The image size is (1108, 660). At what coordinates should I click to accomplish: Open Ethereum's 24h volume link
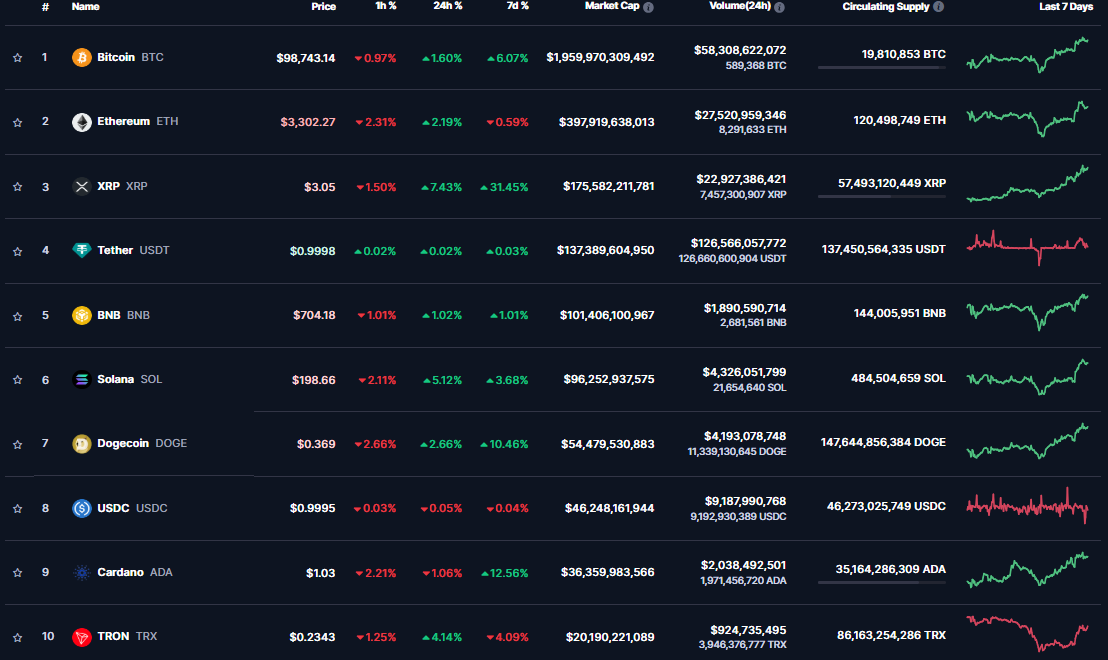[x=740, y=115]
